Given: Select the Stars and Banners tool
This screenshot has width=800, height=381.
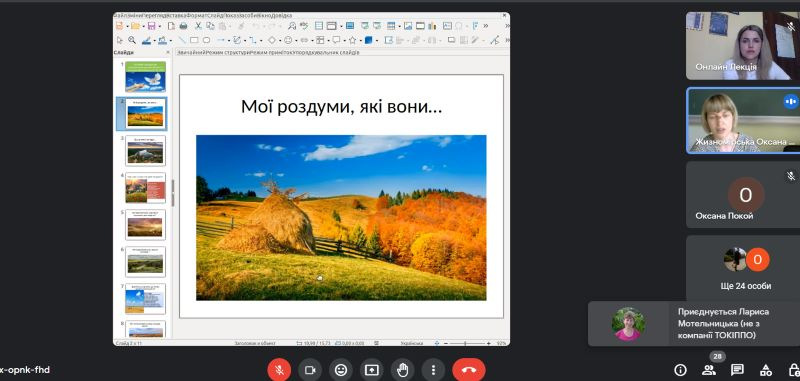Looking at the screenshot, I should (x=352, y=40).
